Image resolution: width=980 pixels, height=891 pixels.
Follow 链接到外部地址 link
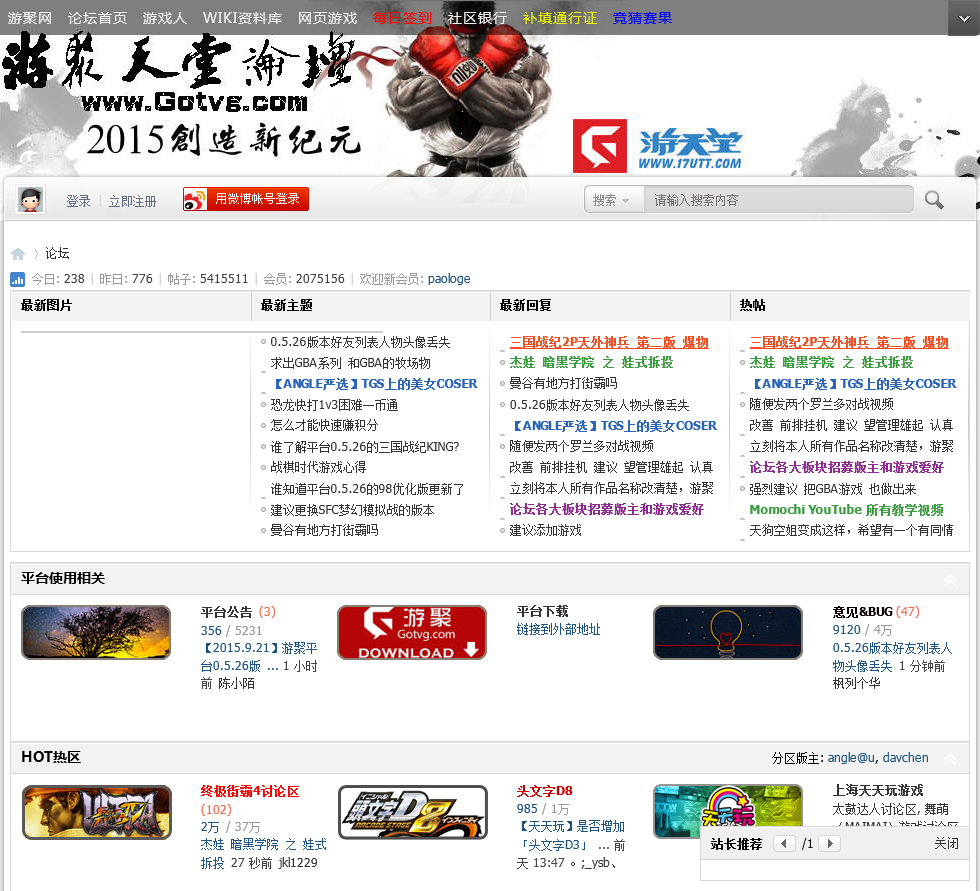(x=558, y=629)
